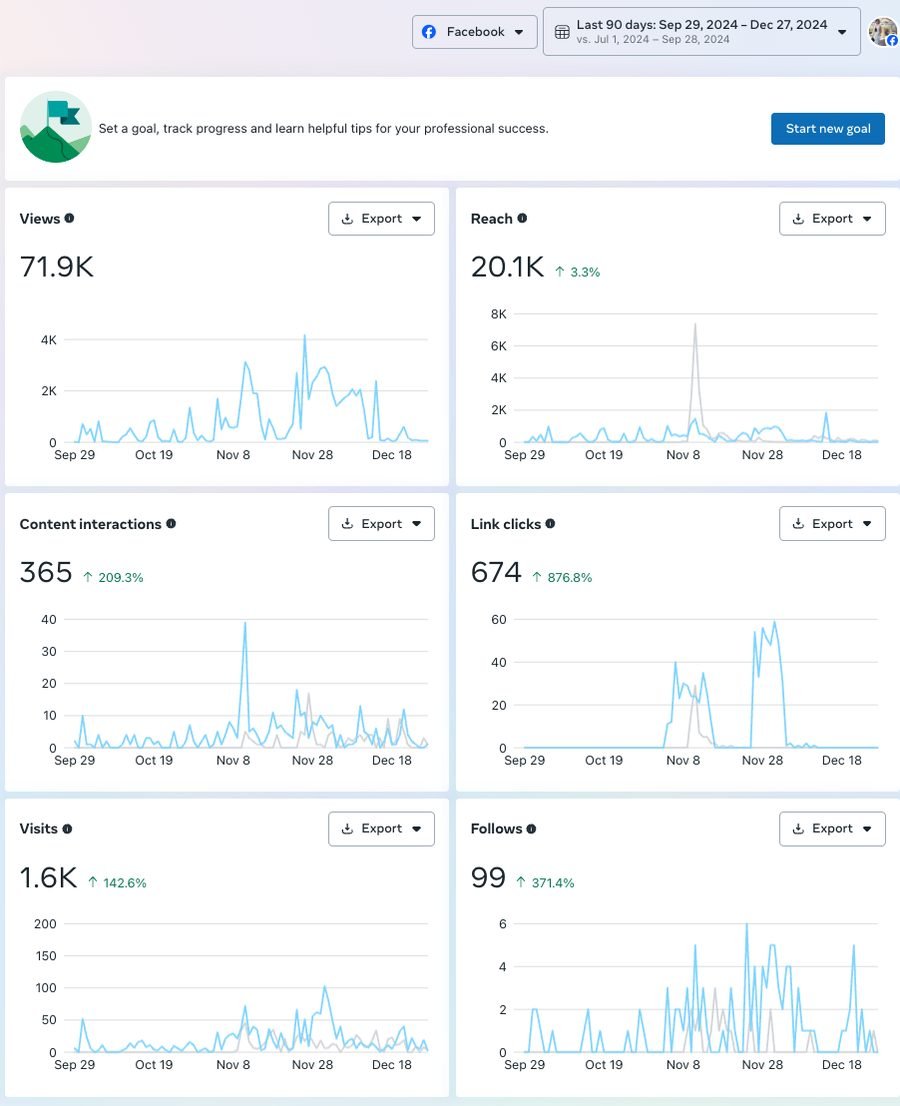Click the Link clicks card title
The height and width of the screenshot is (1106, 900).
(x=506, y=524)
